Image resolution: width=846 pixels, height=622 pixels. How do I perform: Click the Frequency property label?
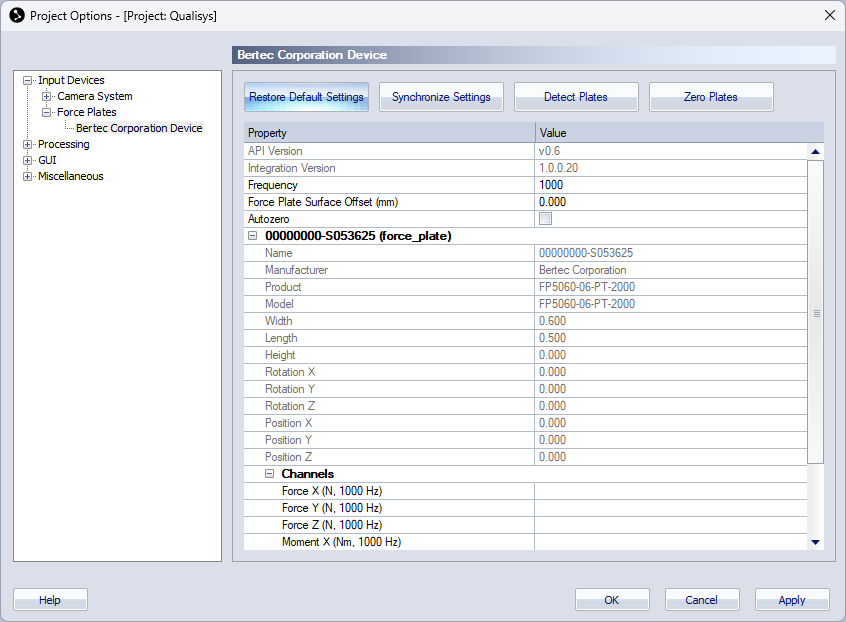272,185
